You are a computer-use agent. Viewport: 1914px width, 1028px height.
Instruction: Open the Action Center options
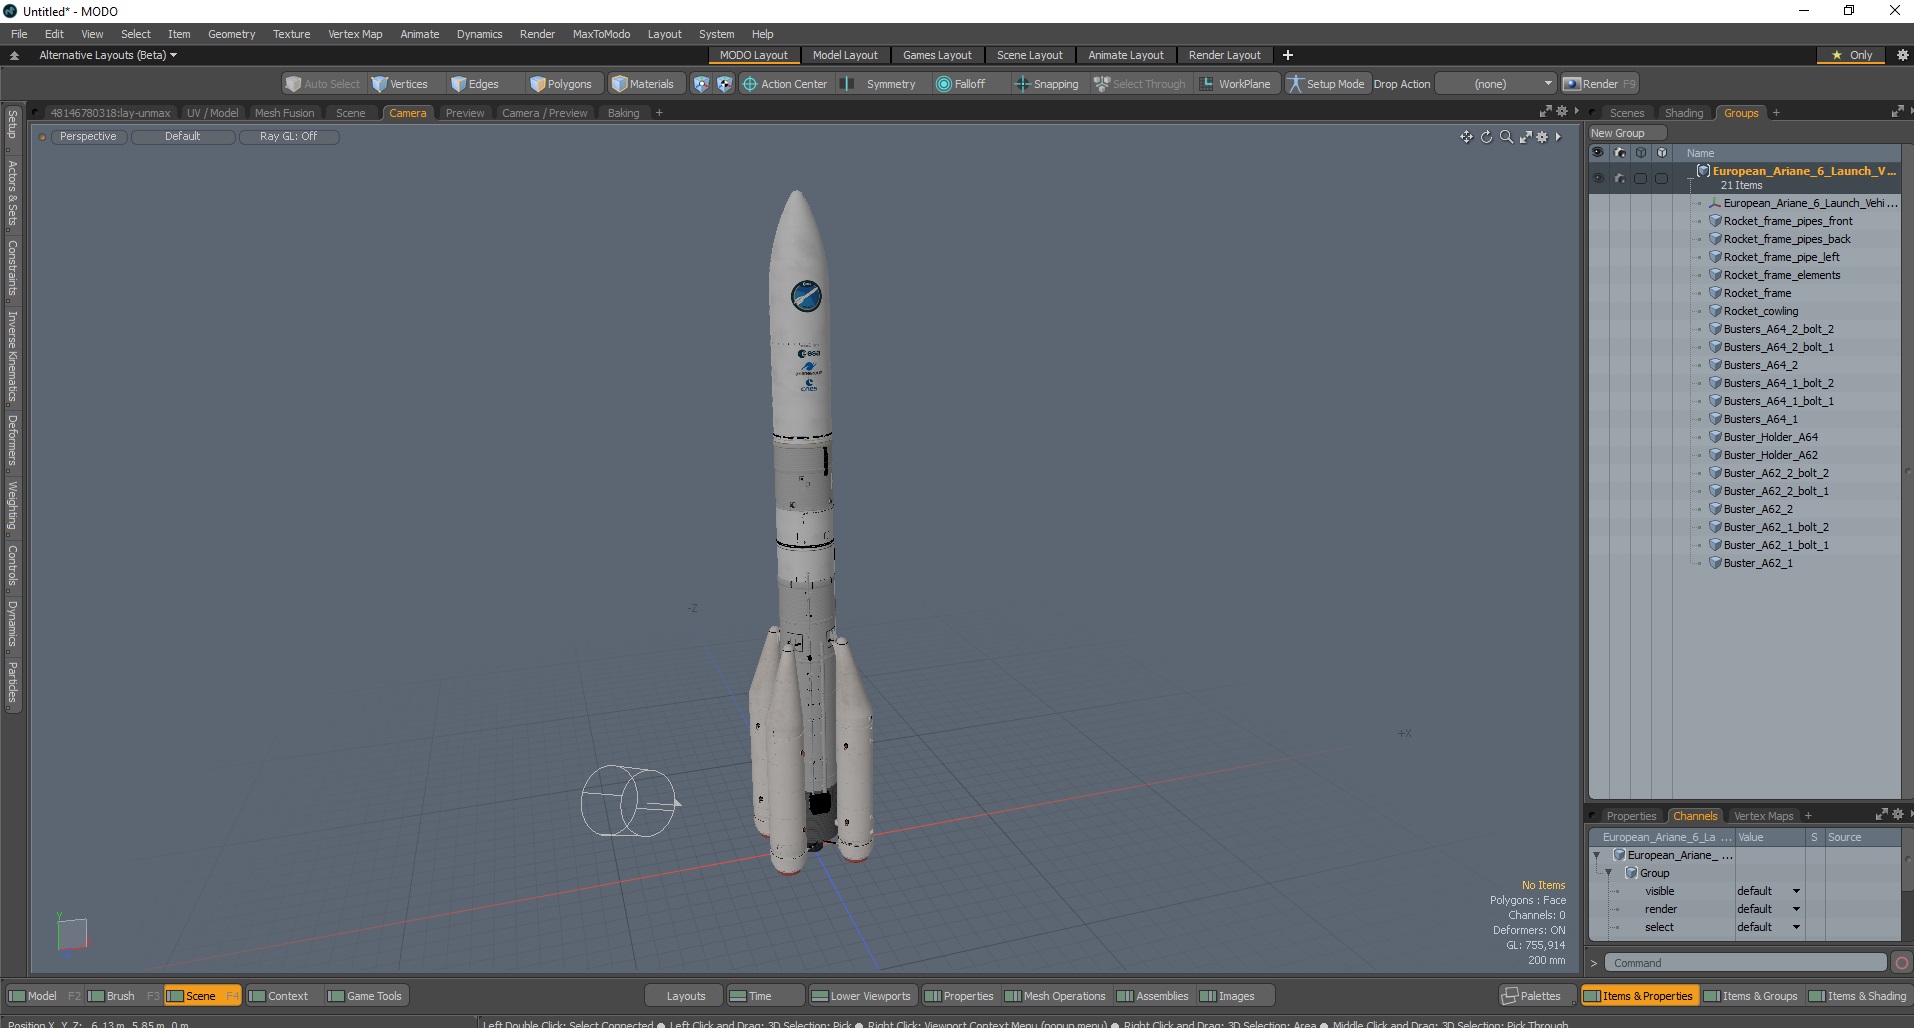click(785, 84)
